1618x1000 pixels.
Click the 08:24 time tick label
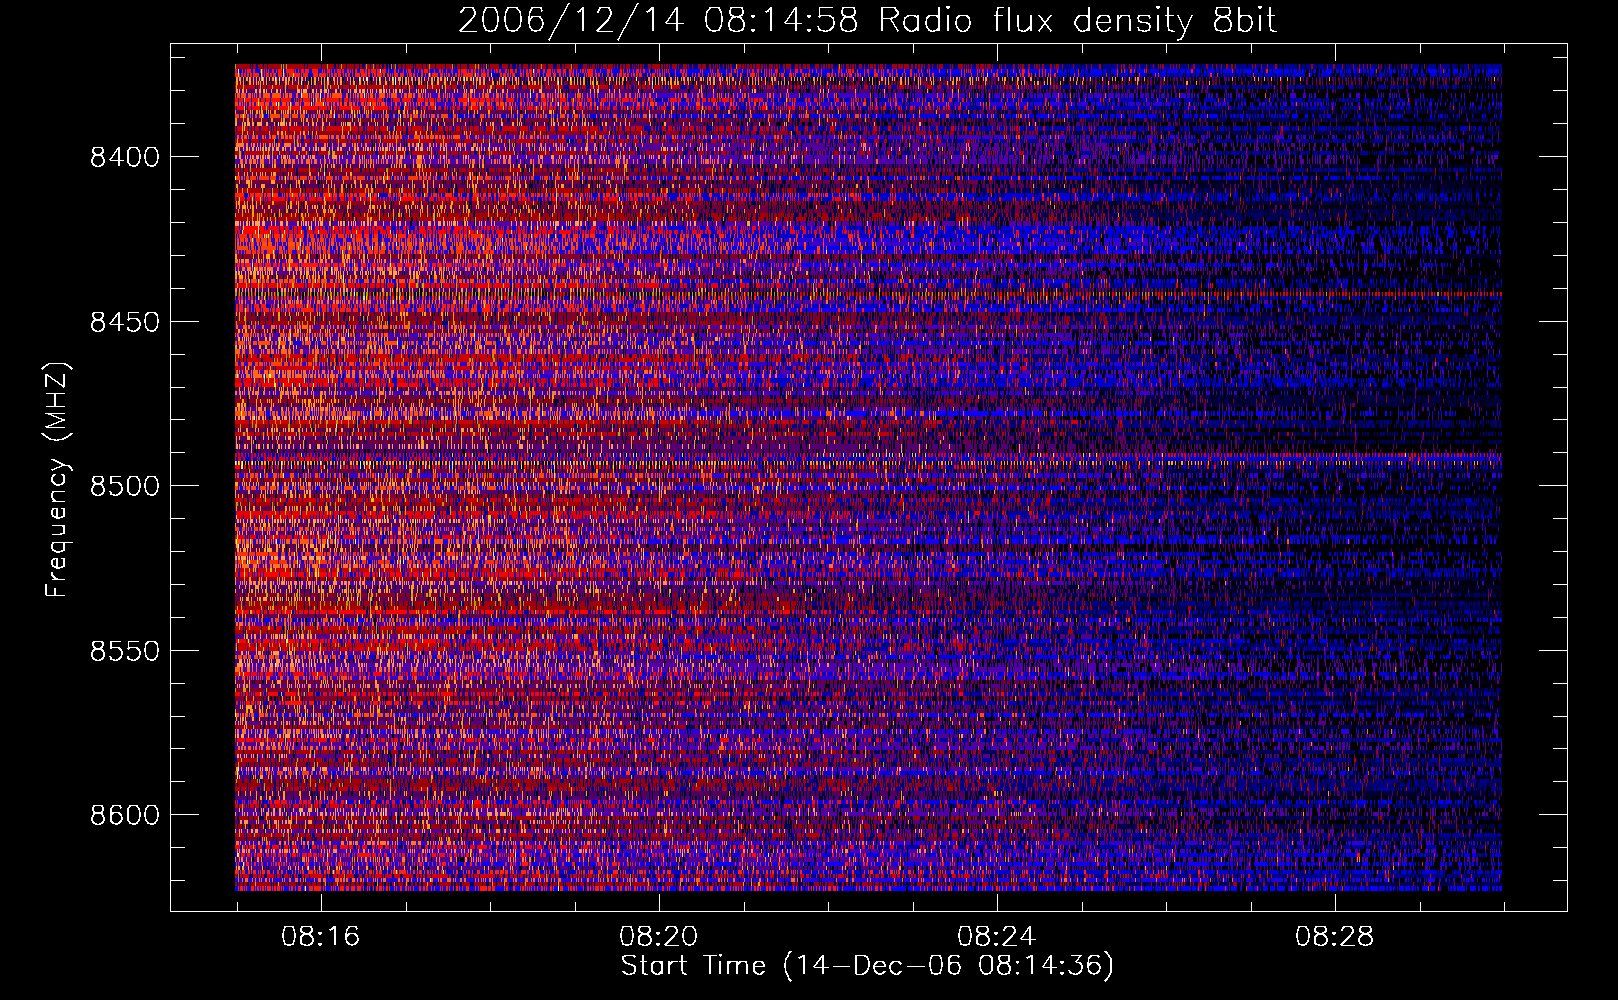pos(996,937)
